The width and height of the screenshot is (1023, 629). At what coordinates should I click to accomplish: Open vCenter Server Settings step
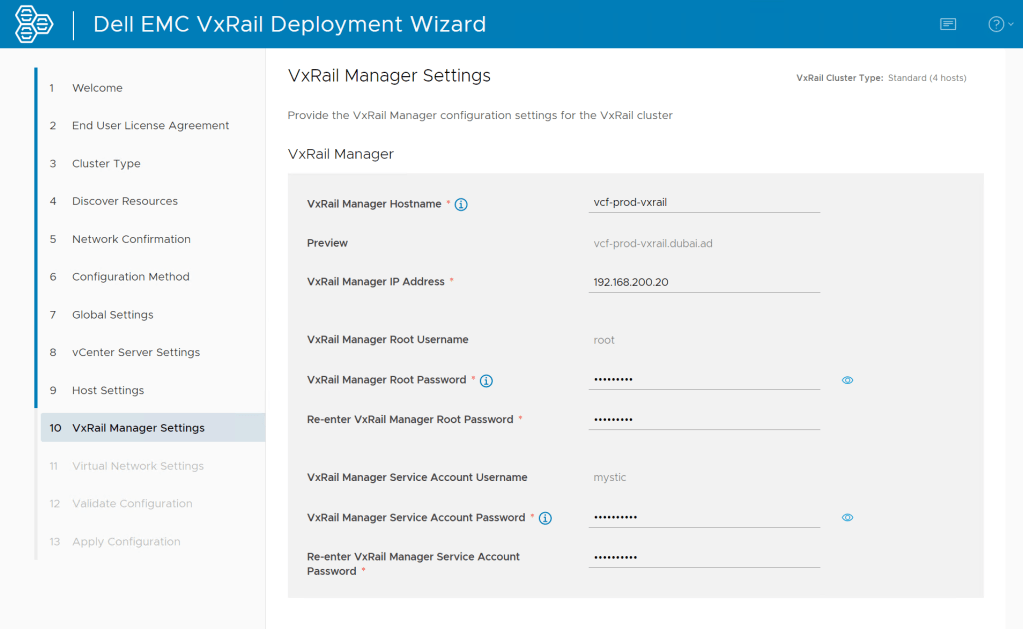tap(136, 352)
